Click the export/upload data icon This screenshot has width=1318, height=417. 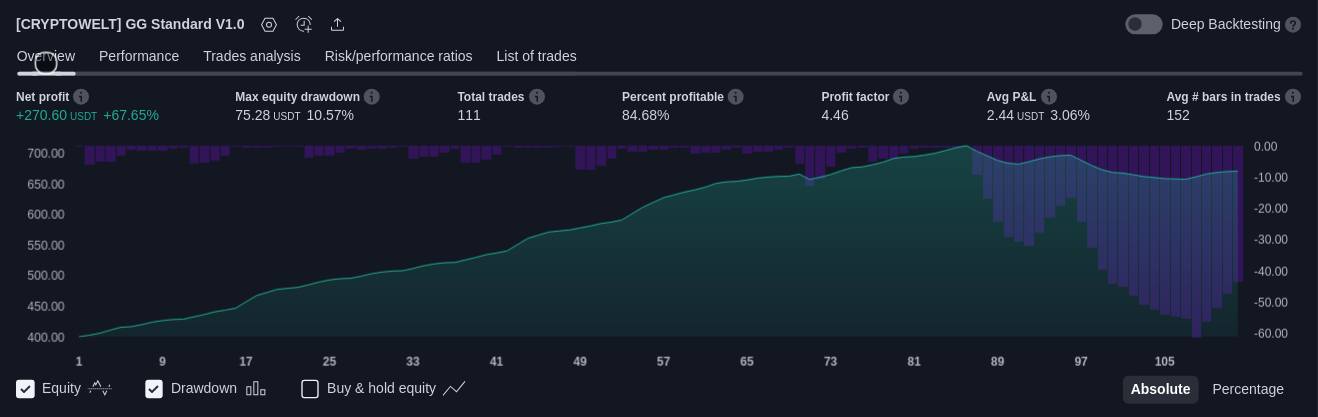click(x=338, y=24)
